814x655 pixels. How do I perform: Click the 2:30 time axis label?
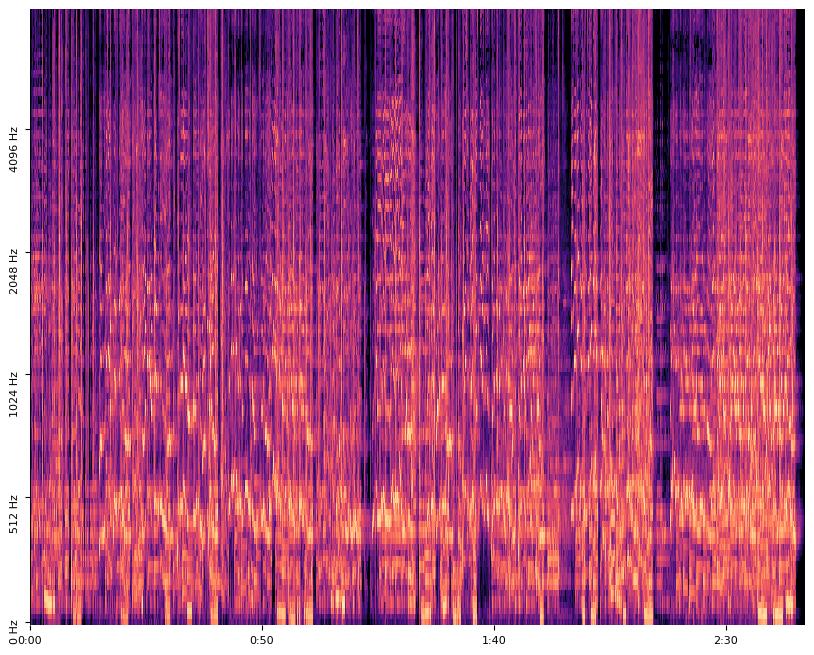[x=726, y=640]
